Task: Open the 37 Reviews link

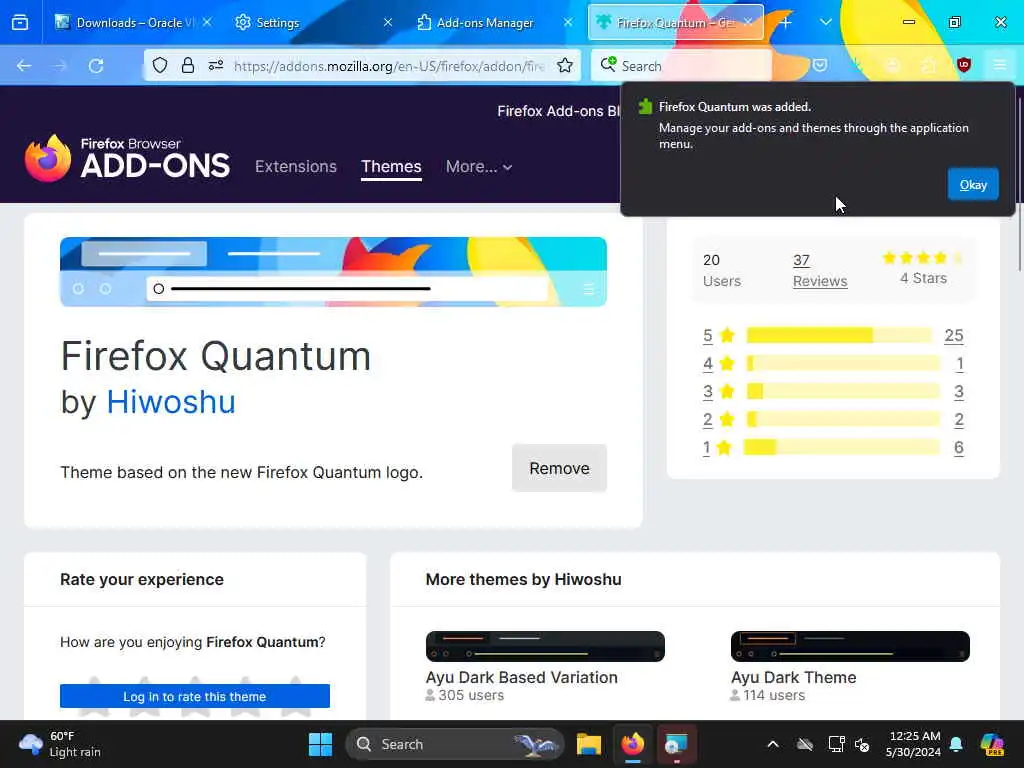Action: pyautogui.click(x=820, y=270)
